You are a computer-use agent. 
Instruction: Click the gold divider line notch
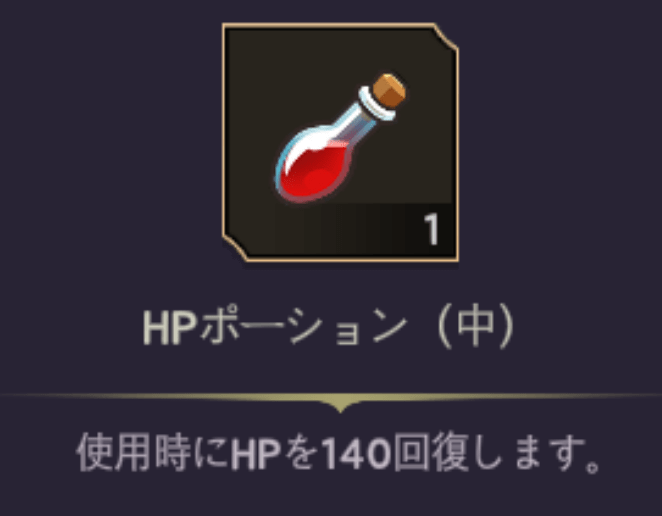point(340,403)
